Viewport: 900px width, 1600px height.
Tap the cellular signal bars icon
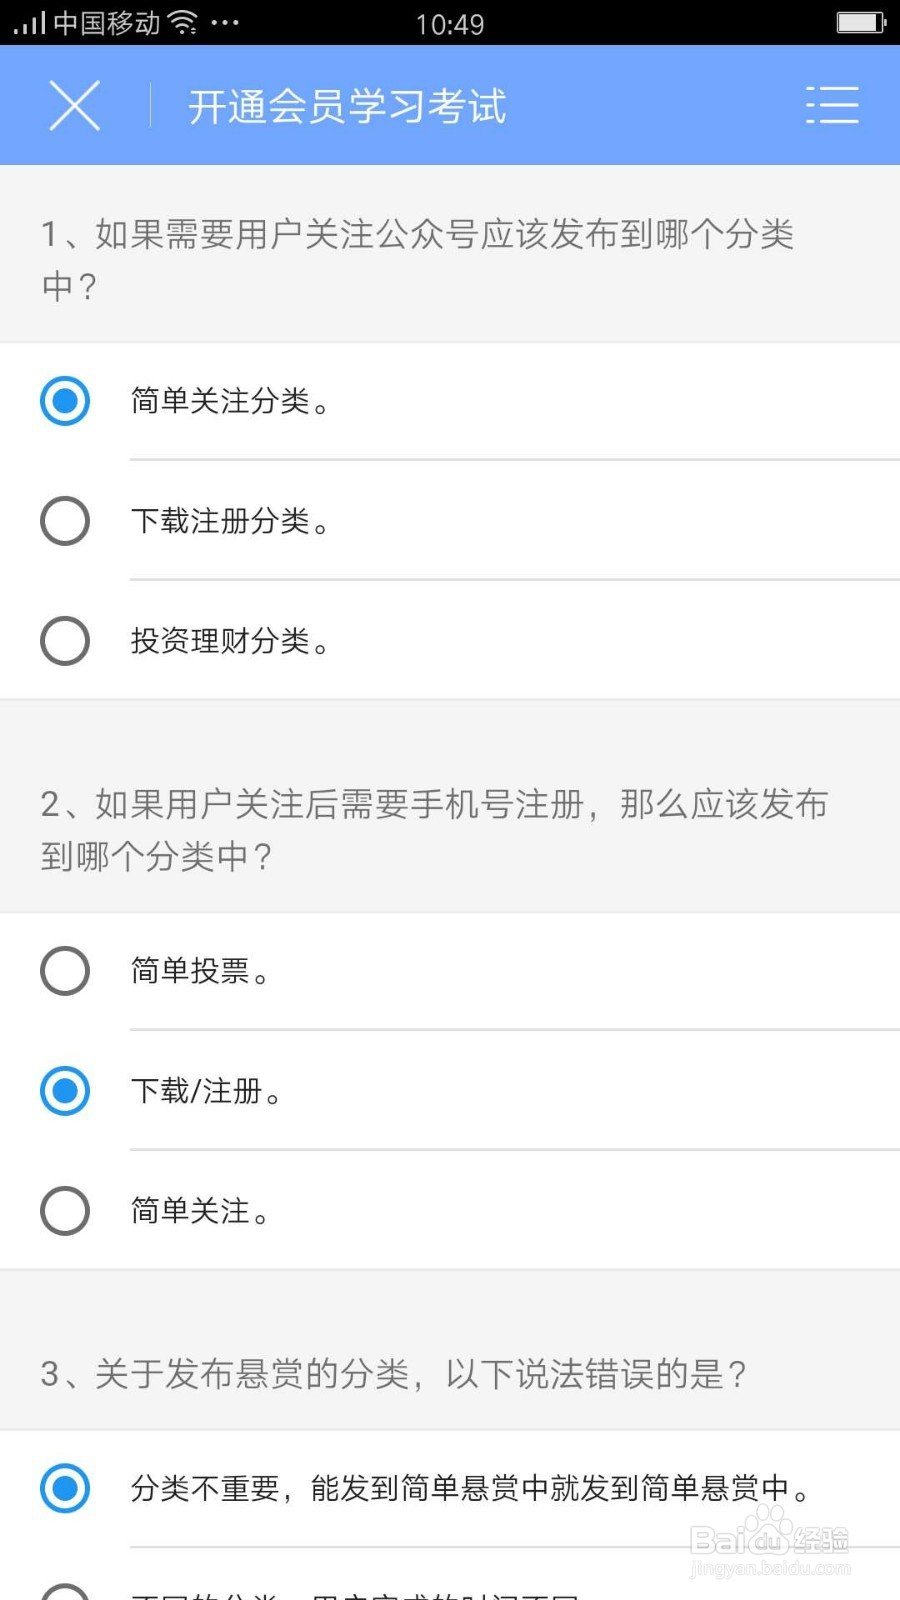pos(30,23)
